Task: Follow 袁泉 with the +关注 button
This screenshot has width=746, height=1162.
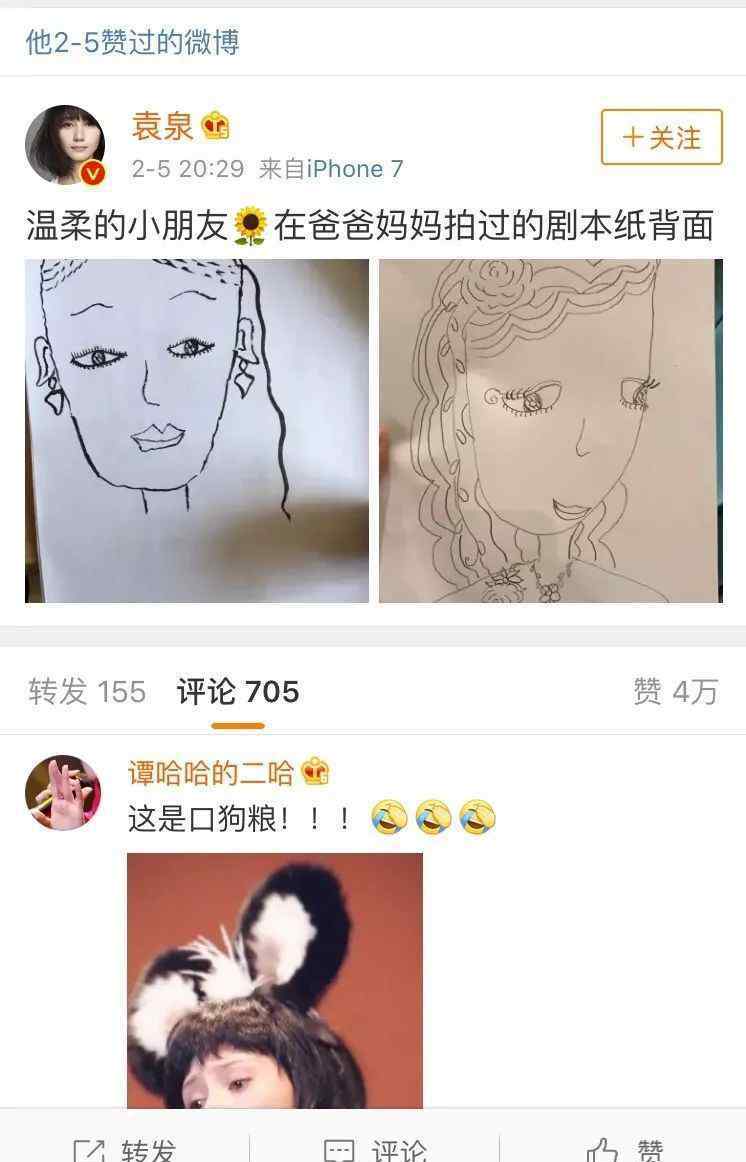Action: click(x=661, y=137)
